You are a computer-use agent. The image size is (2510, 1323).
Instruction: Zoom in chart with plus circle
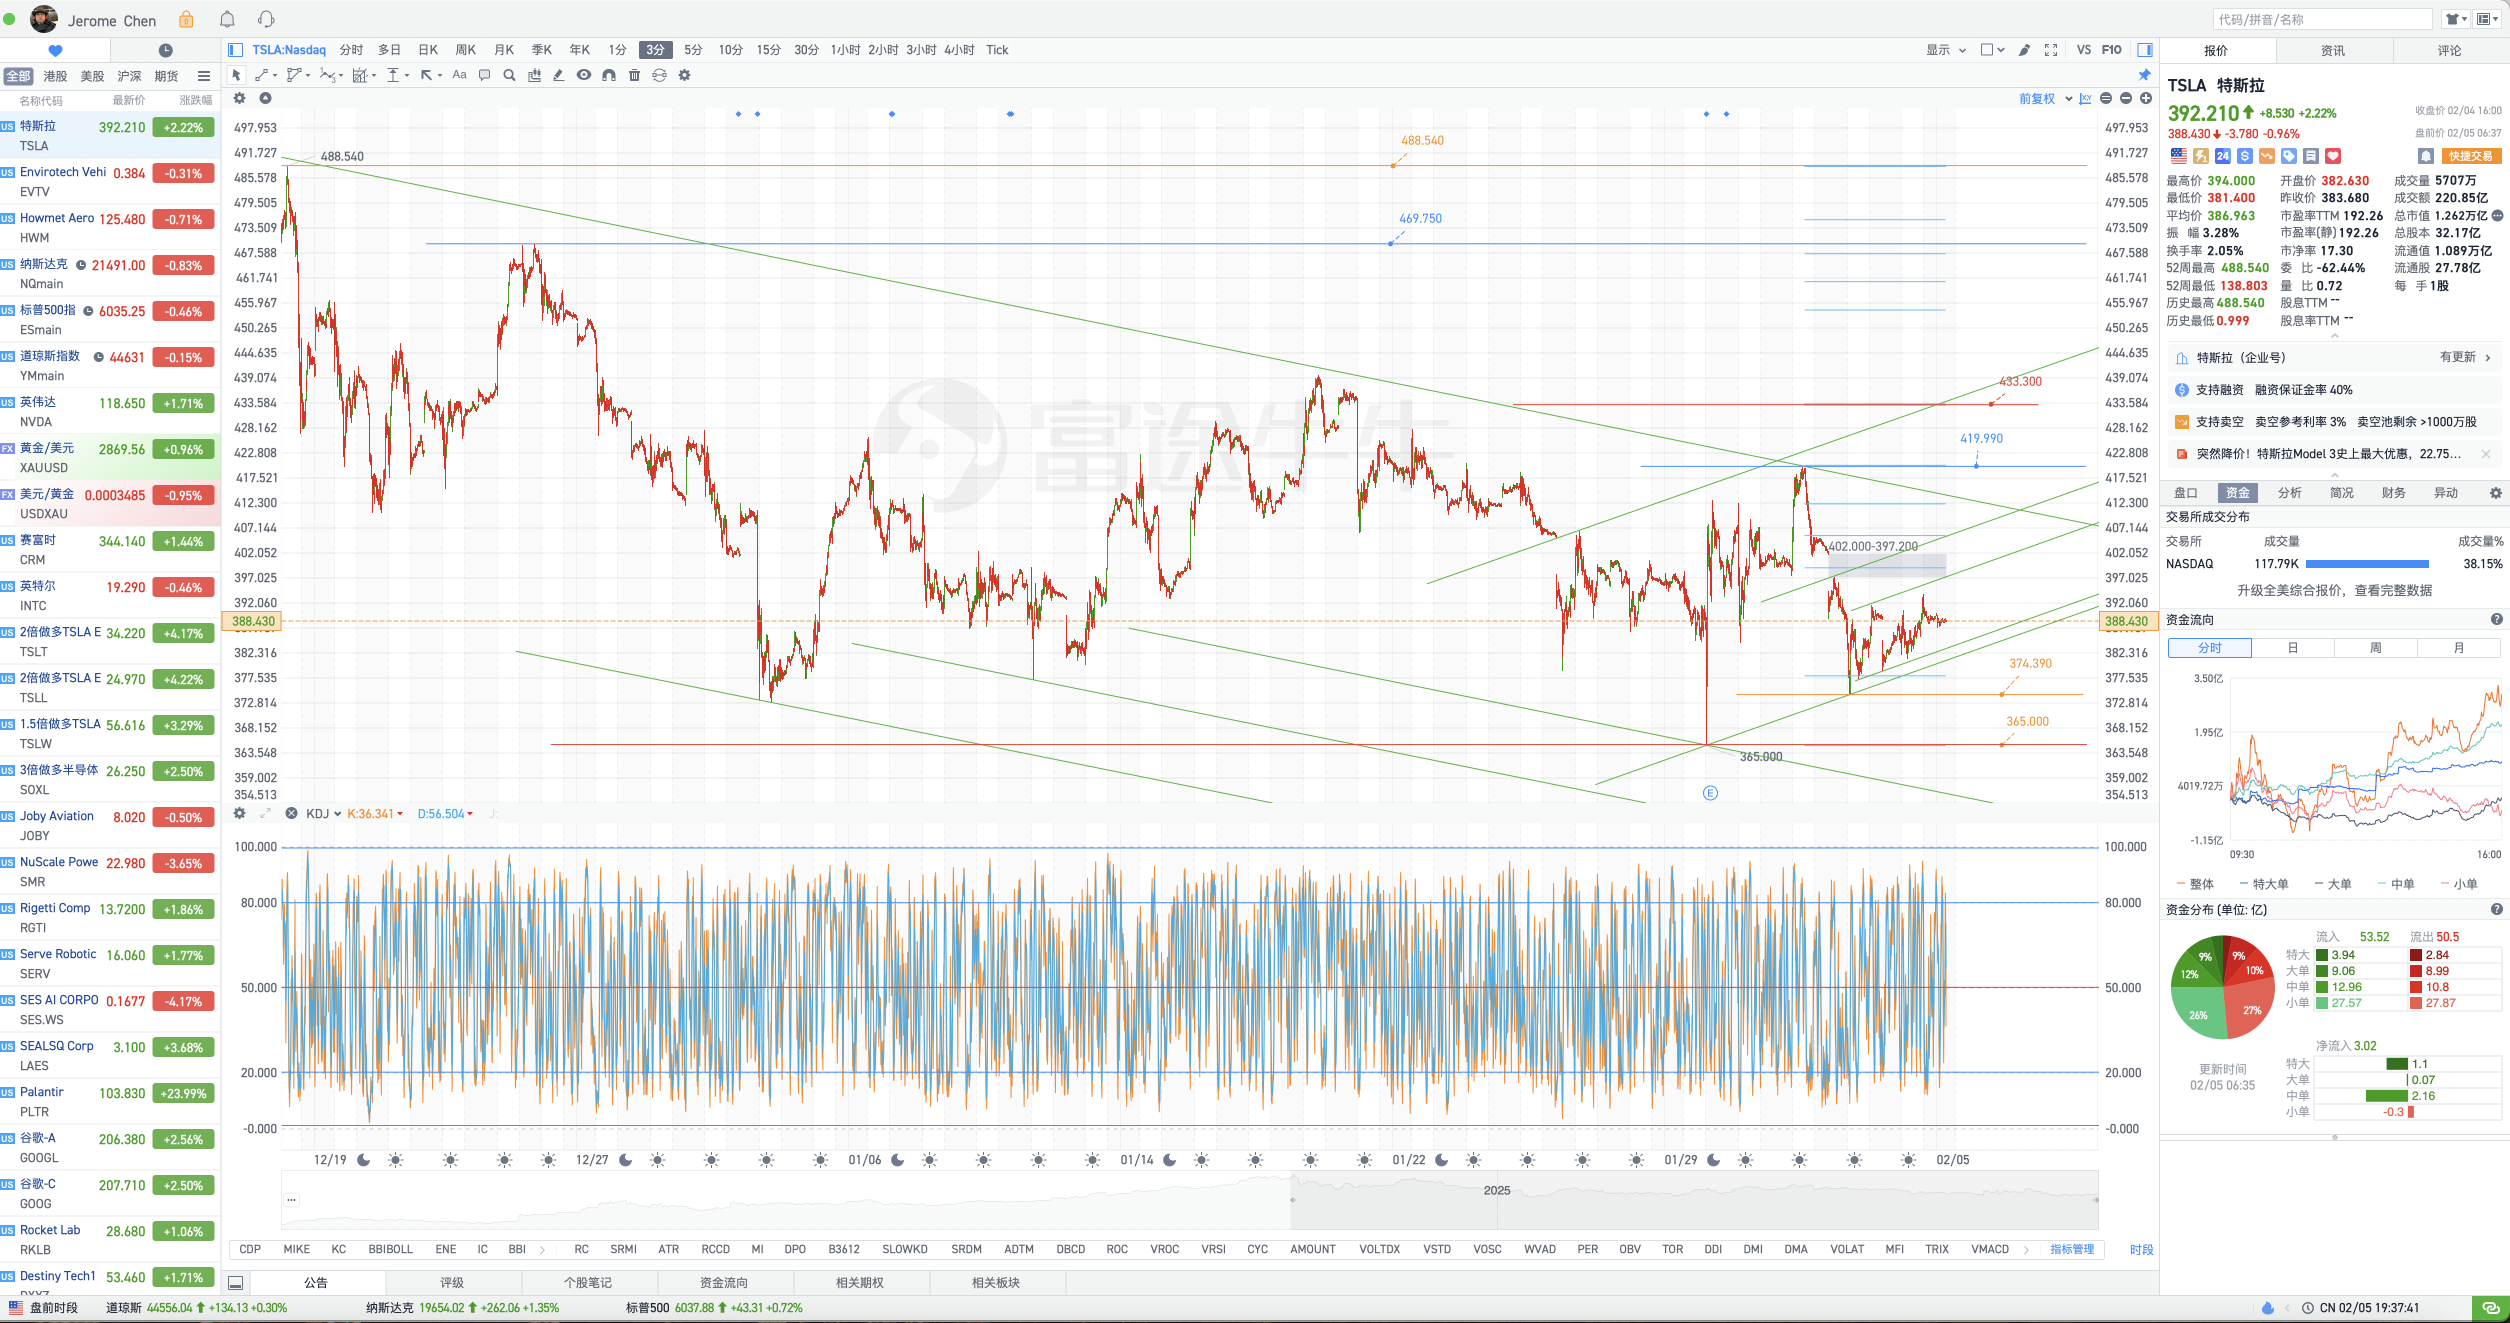pos(2146,98)
